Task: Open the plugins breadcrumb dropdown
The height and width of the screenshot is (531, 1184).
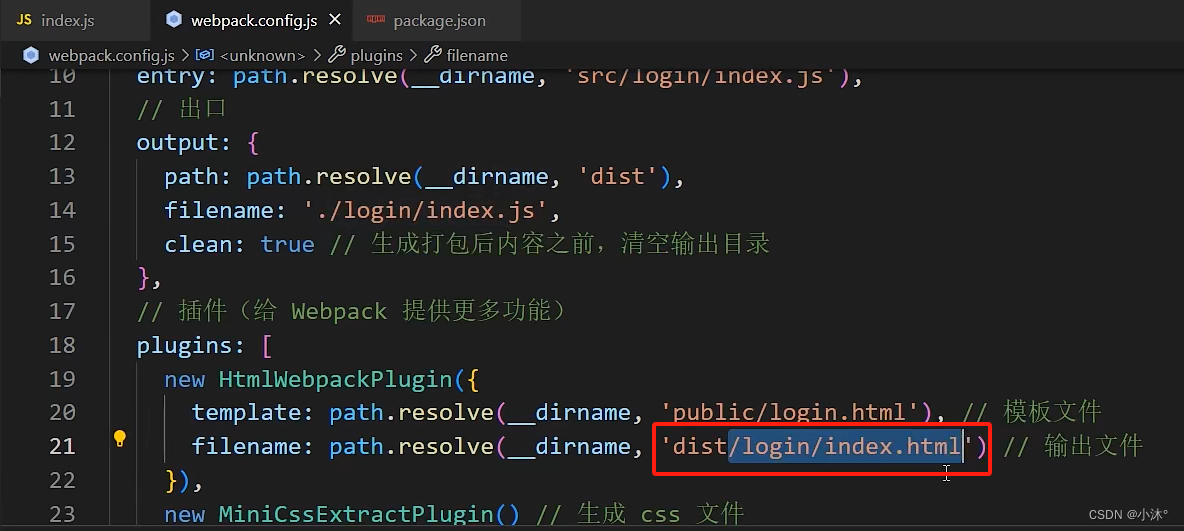Action: tap(377, 55)
